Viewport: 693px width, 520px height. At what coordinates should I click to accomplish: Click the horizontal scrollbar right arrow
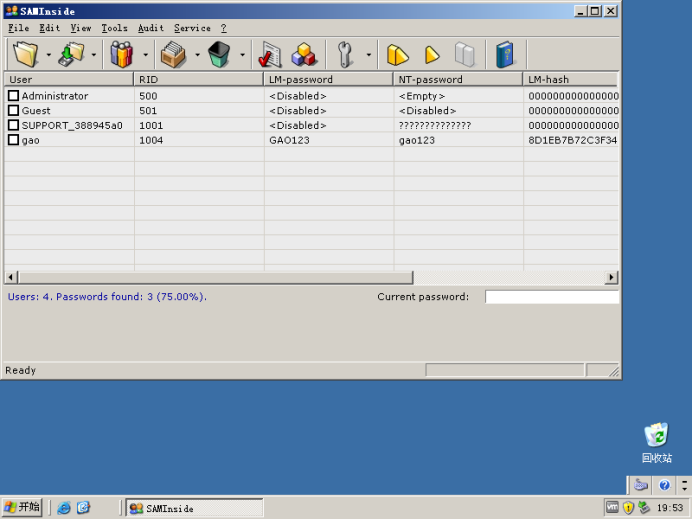611,277
